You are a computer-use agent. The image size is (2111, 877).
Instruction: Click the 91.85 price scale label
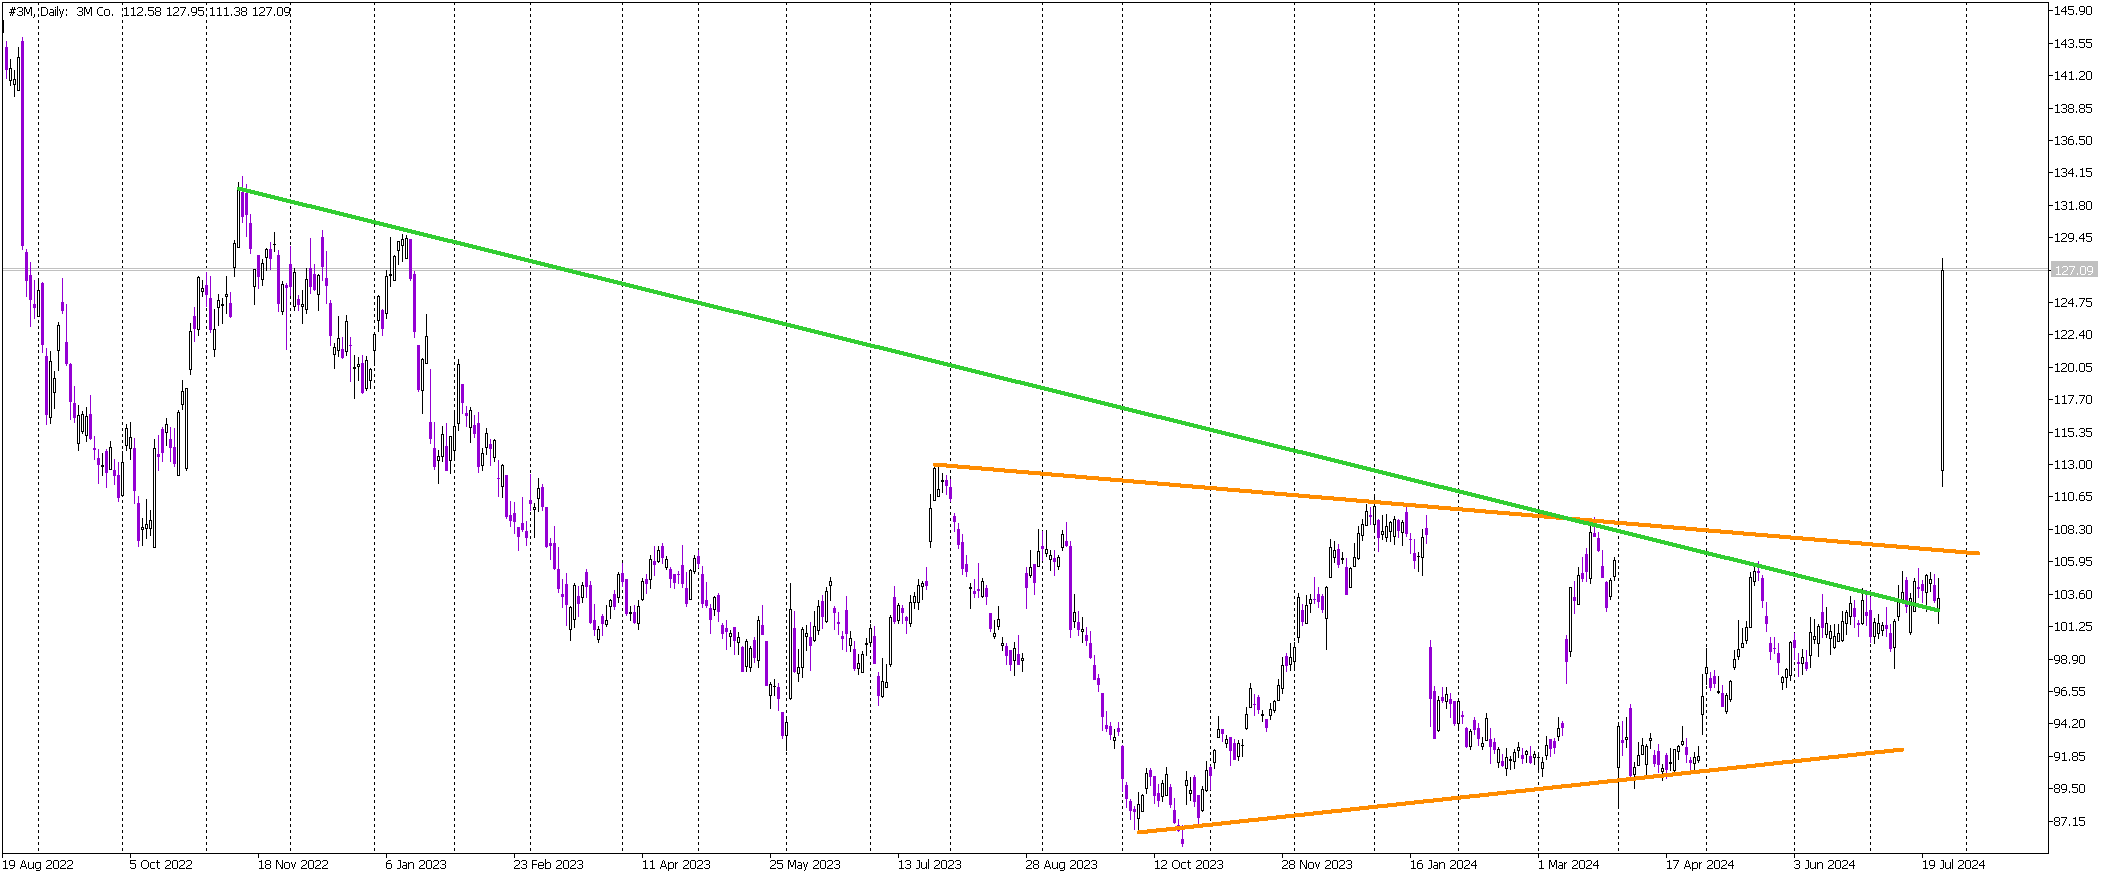[2072, 756]
